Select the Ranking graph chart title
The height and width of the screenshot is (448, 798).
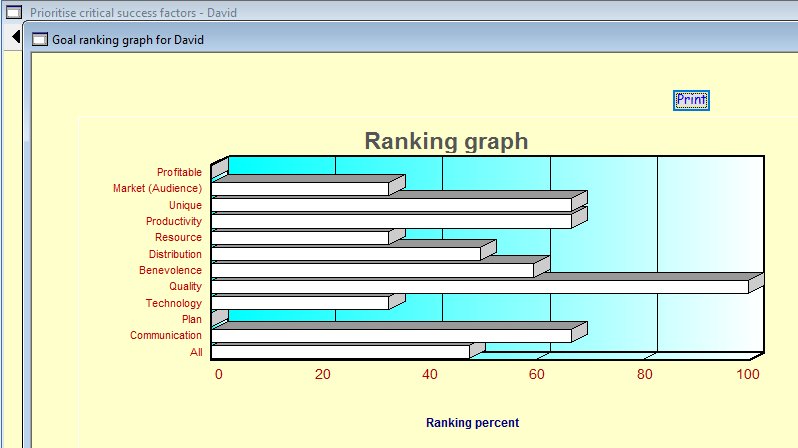coord(446,141)
